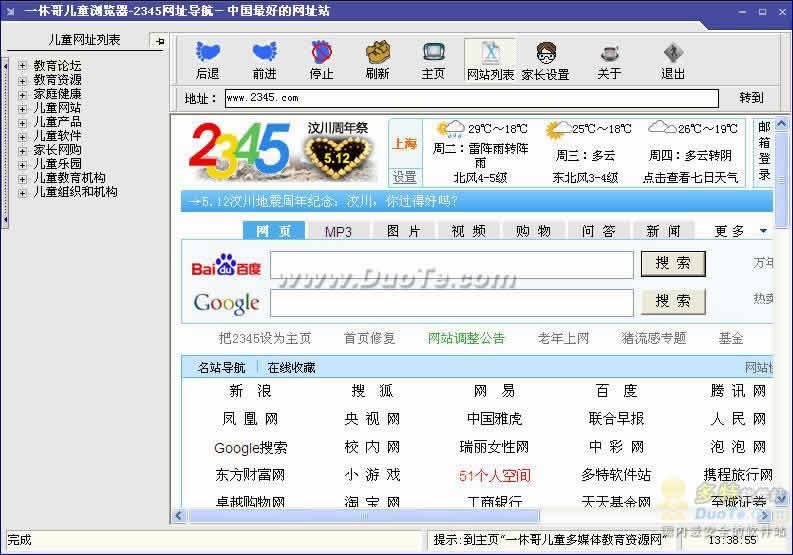Click the Tuesday thunderstorm weather icon
Image resolution: width=793 pixels, height=555 pixels.
click(451, 129)
